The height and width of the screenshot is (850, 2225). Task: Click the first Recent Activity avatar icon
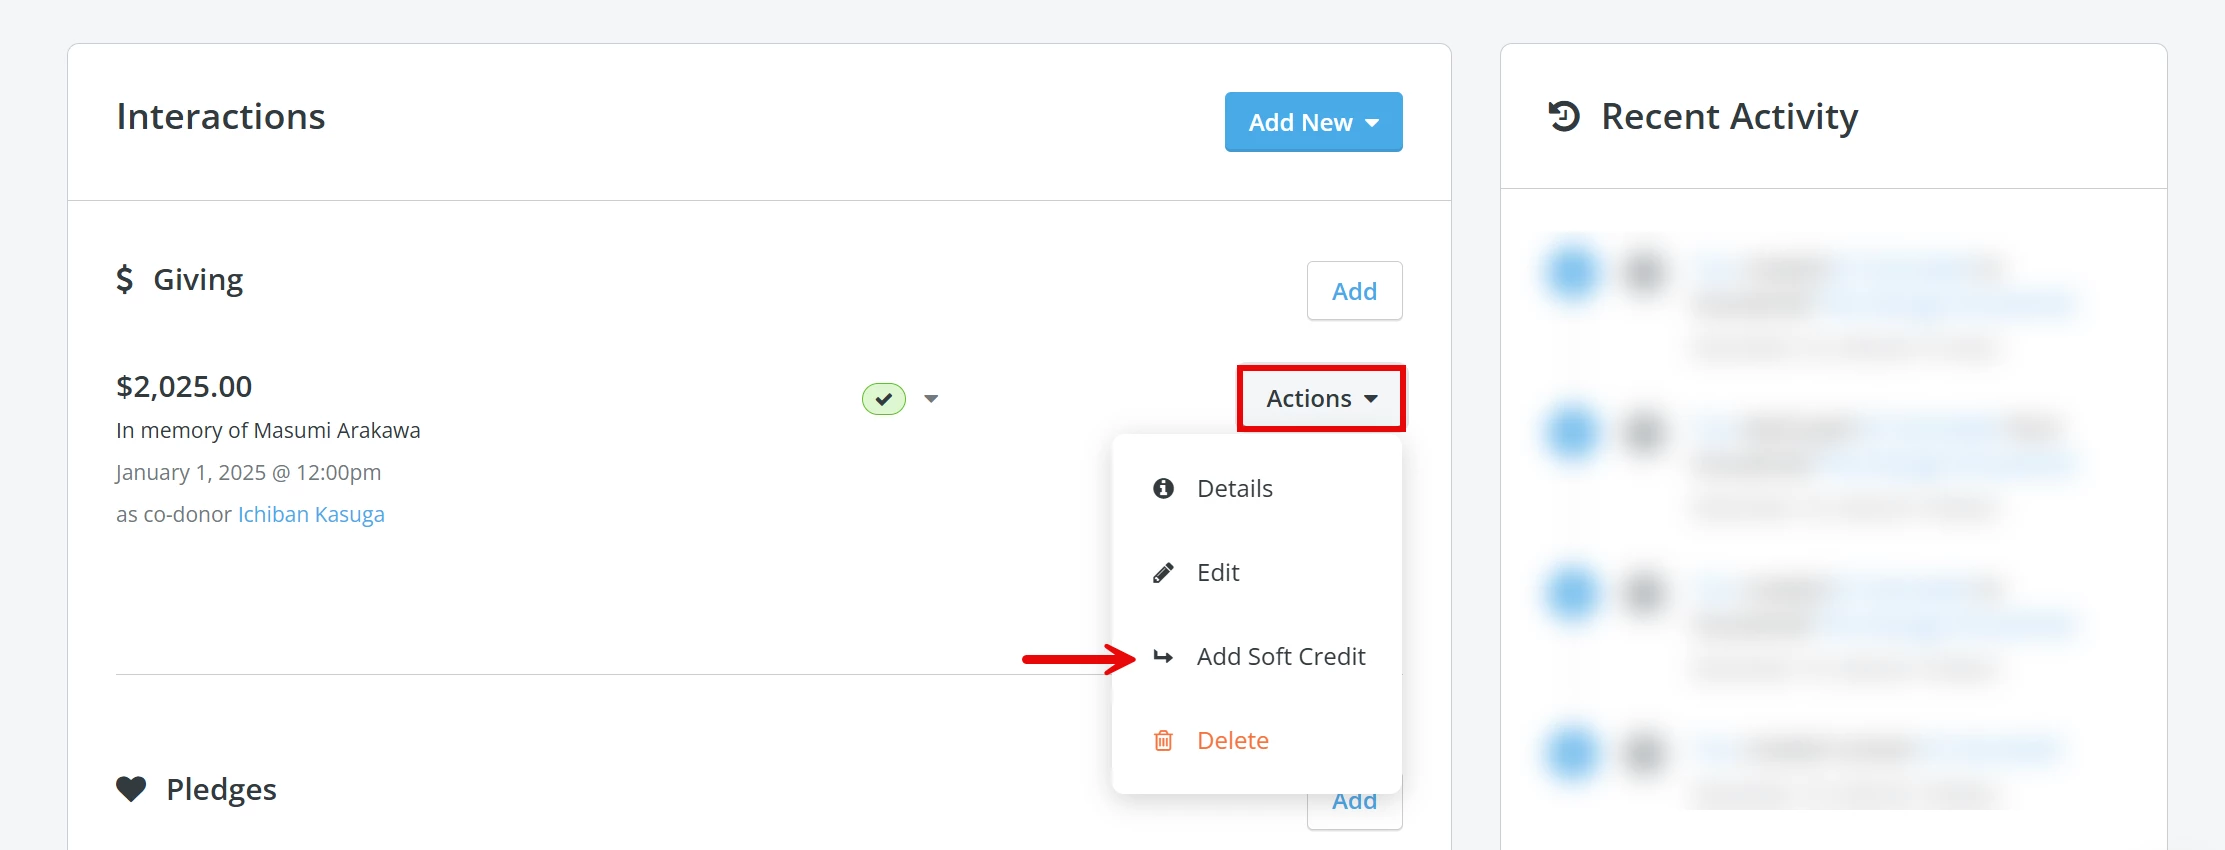click(x=1571, y=272)
